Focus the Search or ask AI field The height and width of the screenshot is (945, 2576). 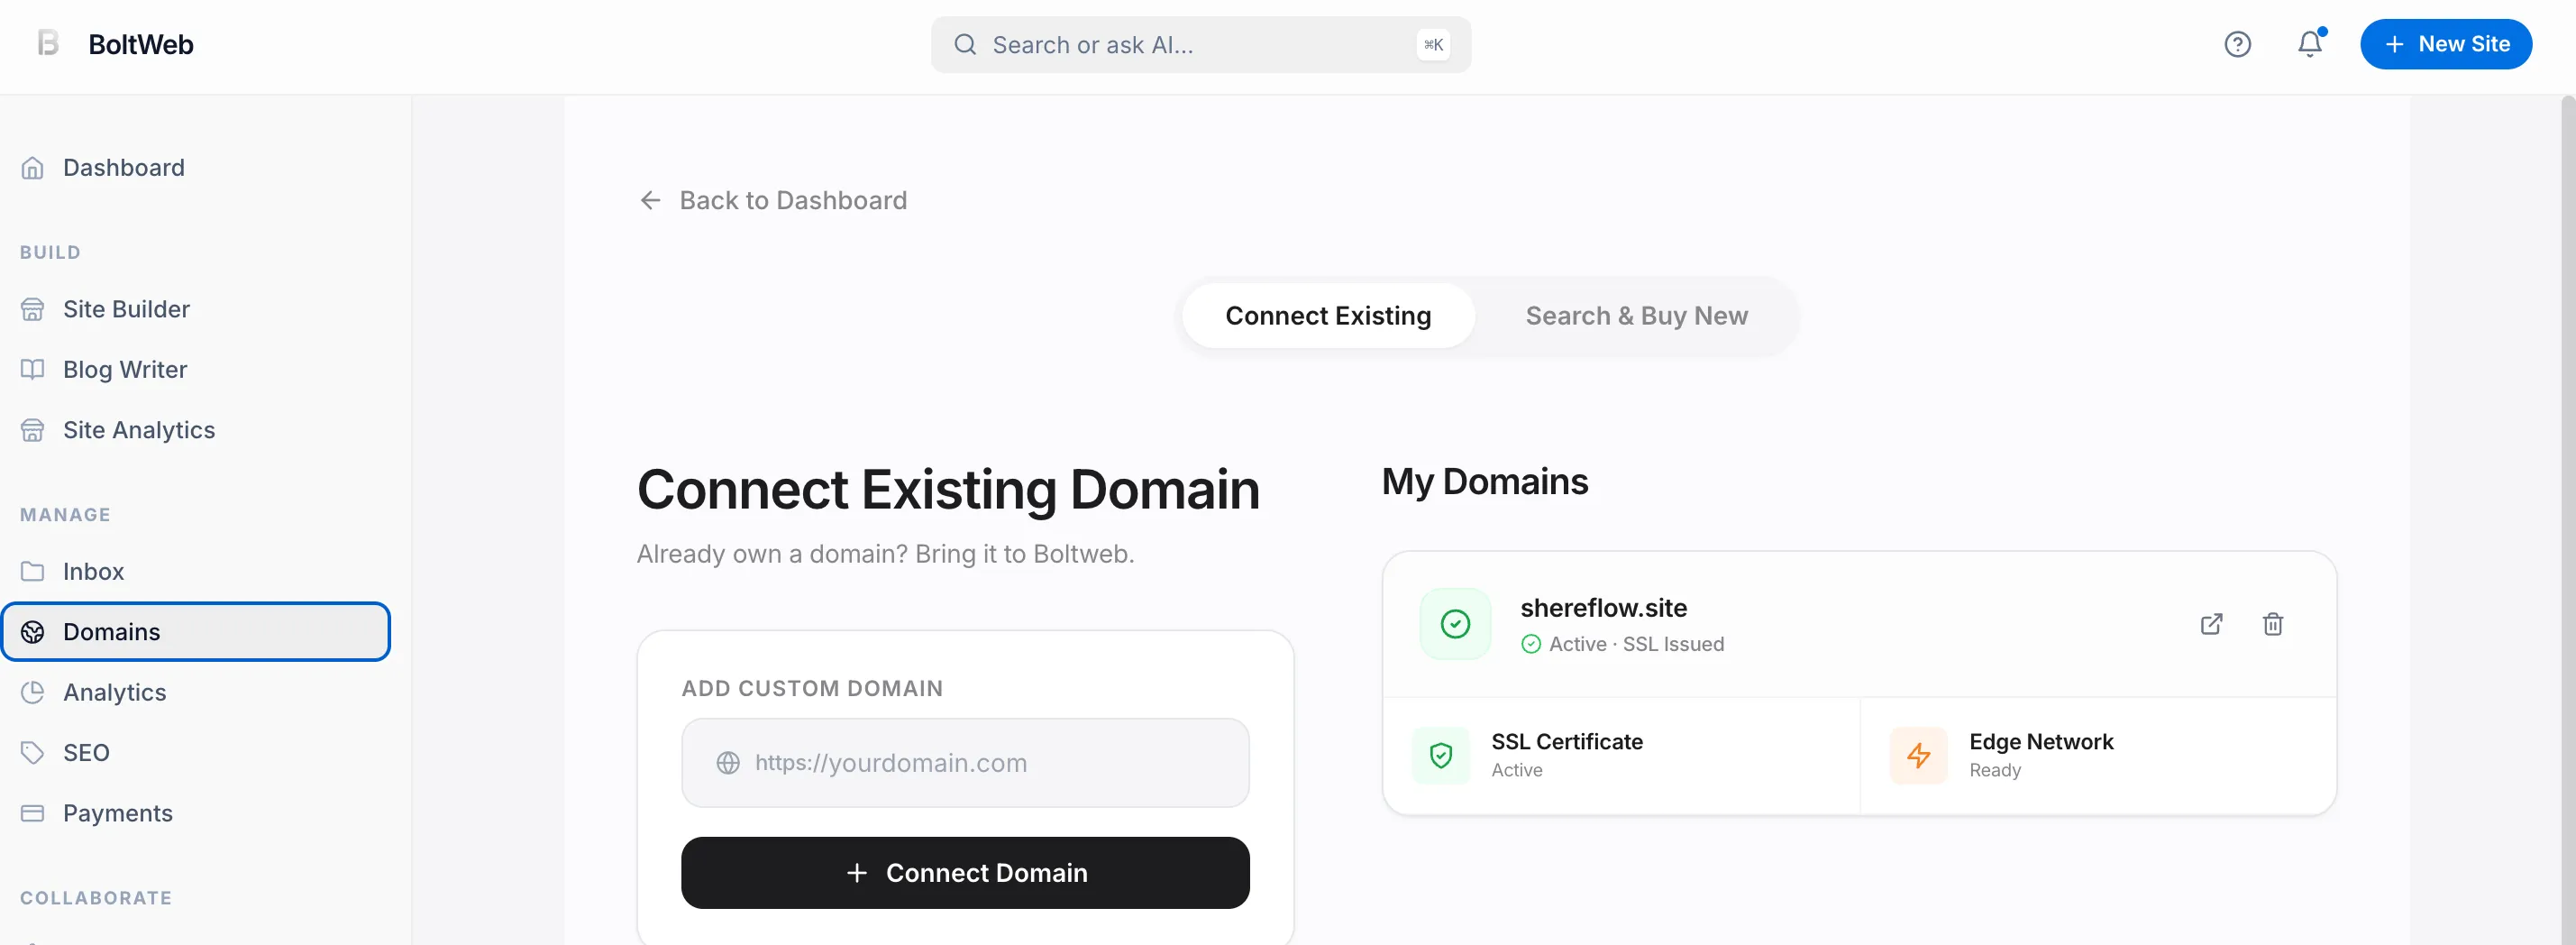[x=1200, y=44]
